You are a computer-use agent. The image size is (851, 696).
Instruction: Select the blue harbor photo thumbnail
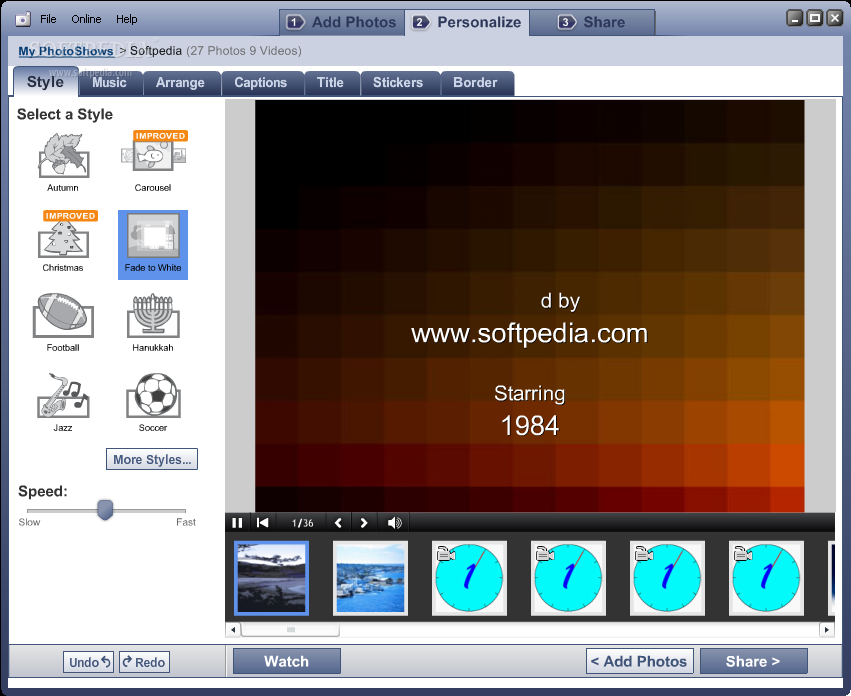tap(371, 578)
